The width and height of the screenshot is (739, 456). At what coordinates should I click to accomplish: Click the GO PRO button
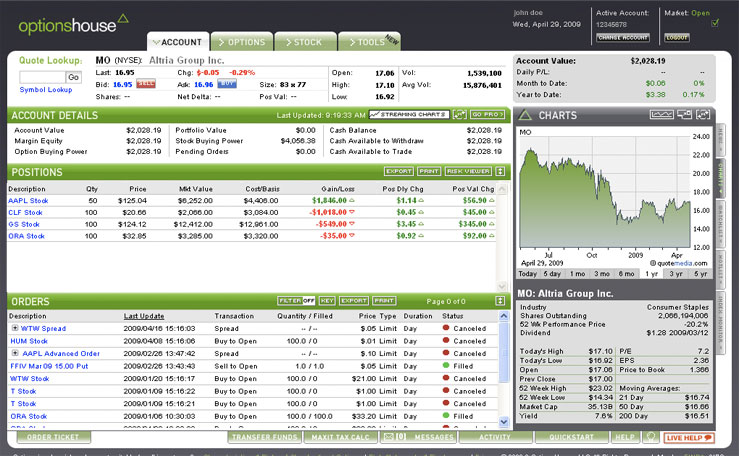tap(488, 114)
